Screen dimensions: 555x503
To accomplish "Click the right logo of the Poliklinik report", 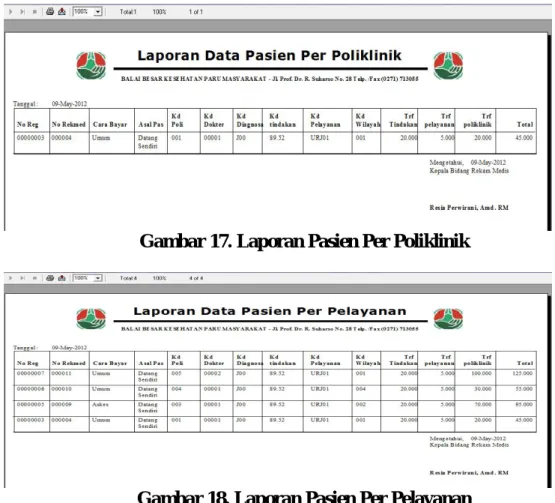I will [x=448, y=65].
